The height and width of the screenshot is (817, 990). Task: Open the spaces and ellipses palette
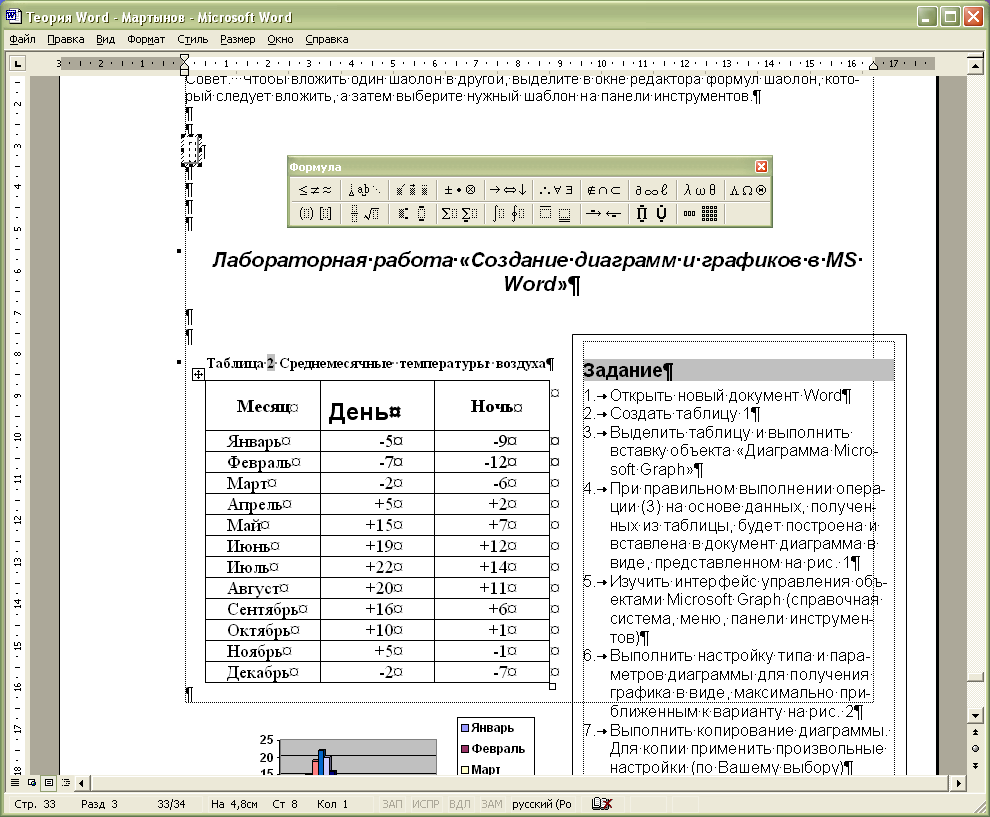pyautogui.click(x=364, y=190)
